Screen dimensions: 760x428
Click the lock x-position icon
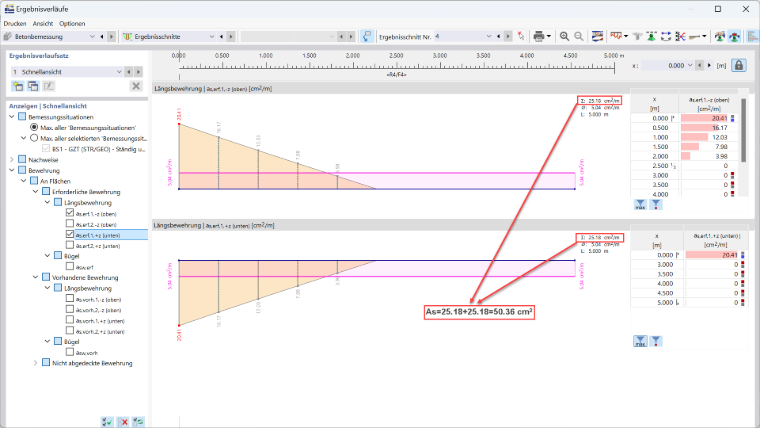click(738, 65)
